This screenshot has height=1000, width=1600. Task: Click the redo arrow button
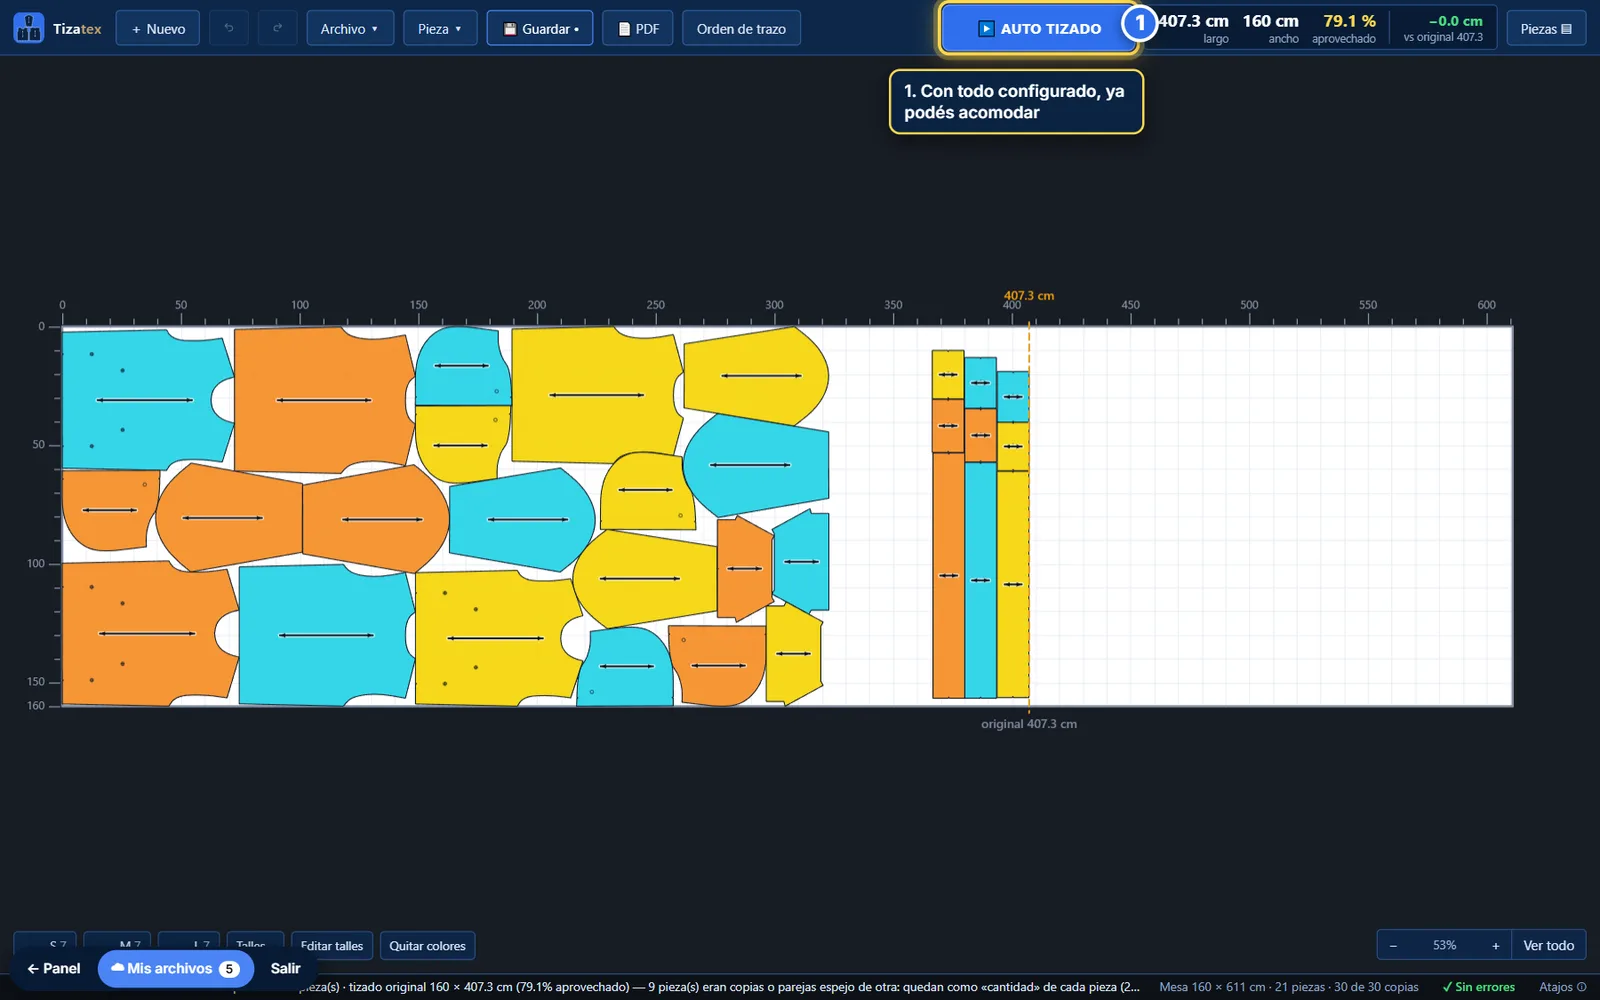(277, 29)
